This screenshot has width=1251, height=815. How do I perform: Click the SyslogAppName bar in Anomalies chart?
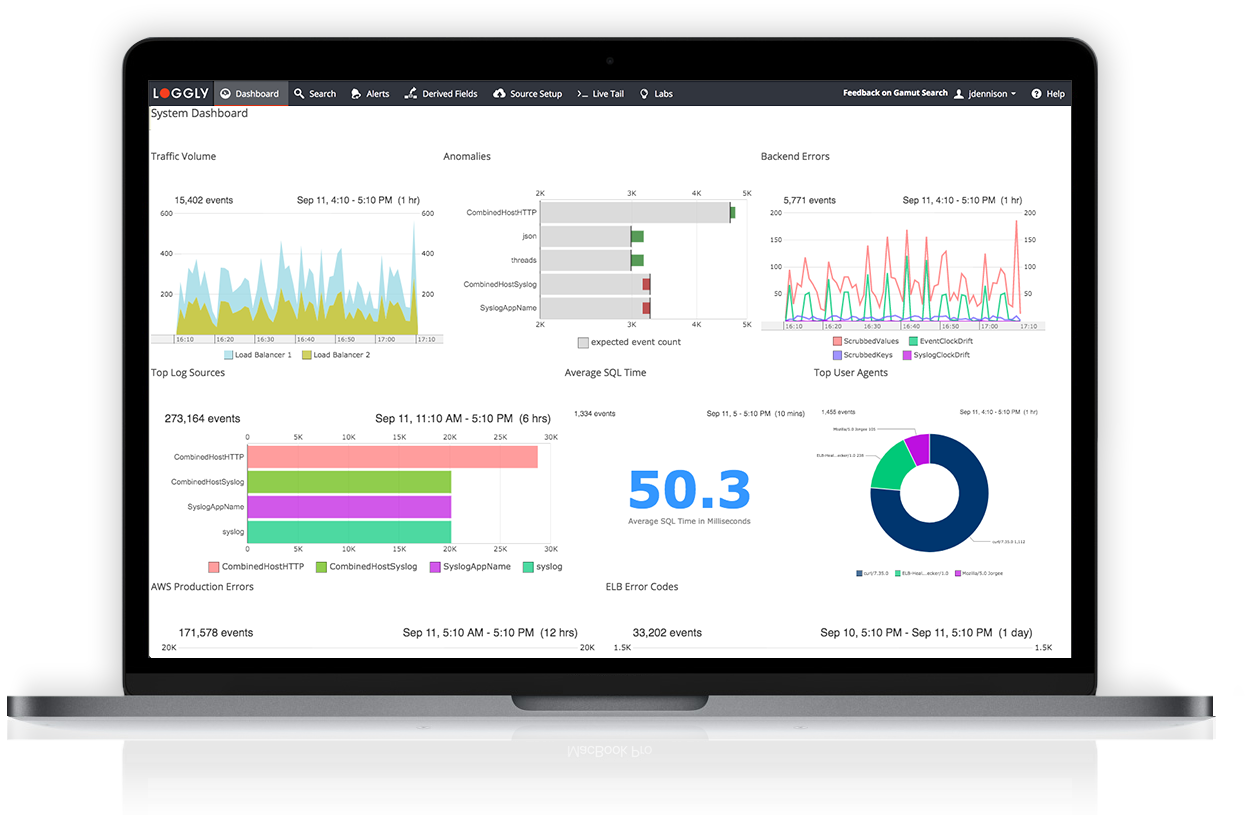595,308
